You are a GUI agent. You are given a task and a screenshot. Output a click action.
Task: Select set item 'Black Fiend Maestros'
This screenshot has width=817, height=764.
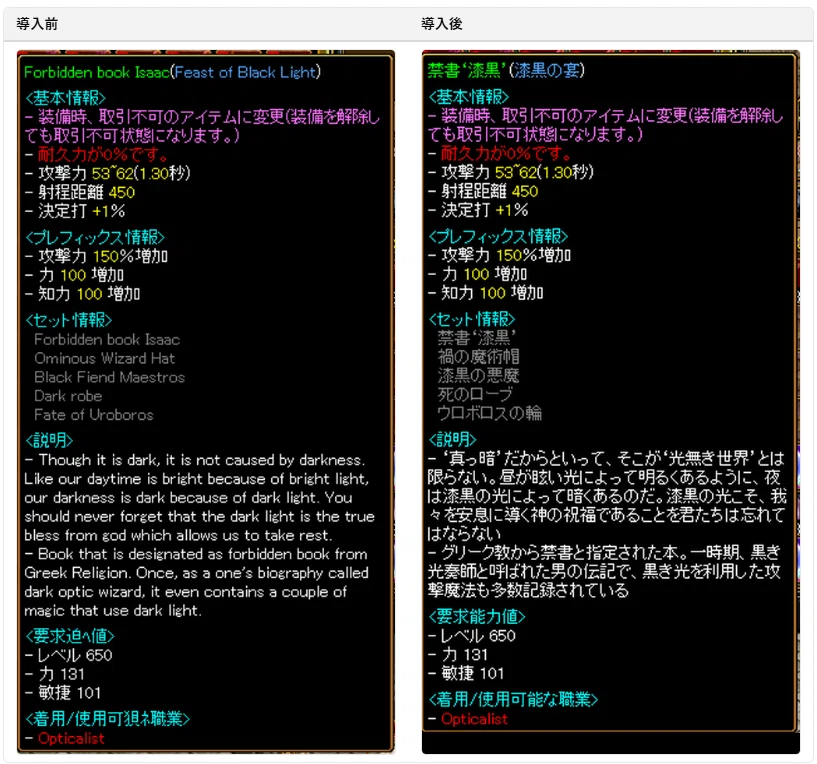click(x=109, y=377)
